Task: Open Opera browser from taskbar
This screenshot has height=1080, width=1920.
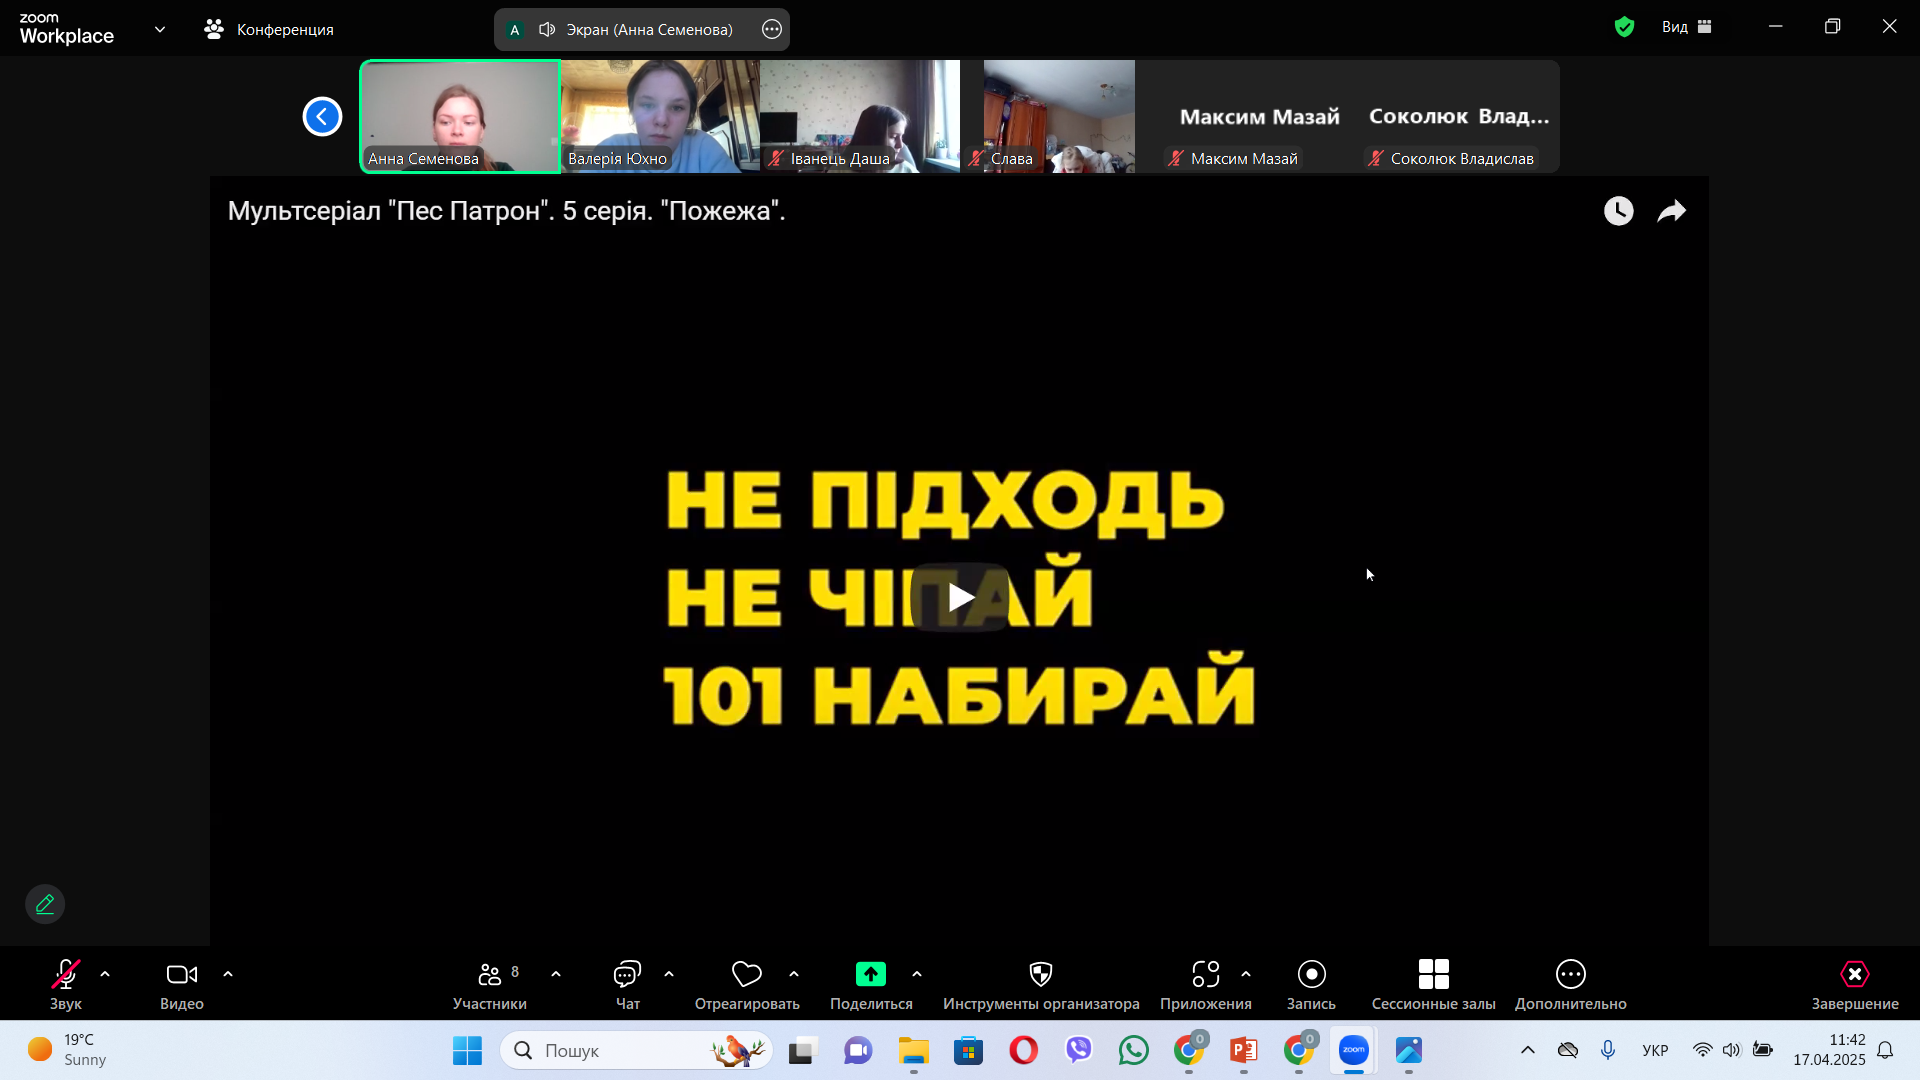Action: point(1023,1050)
